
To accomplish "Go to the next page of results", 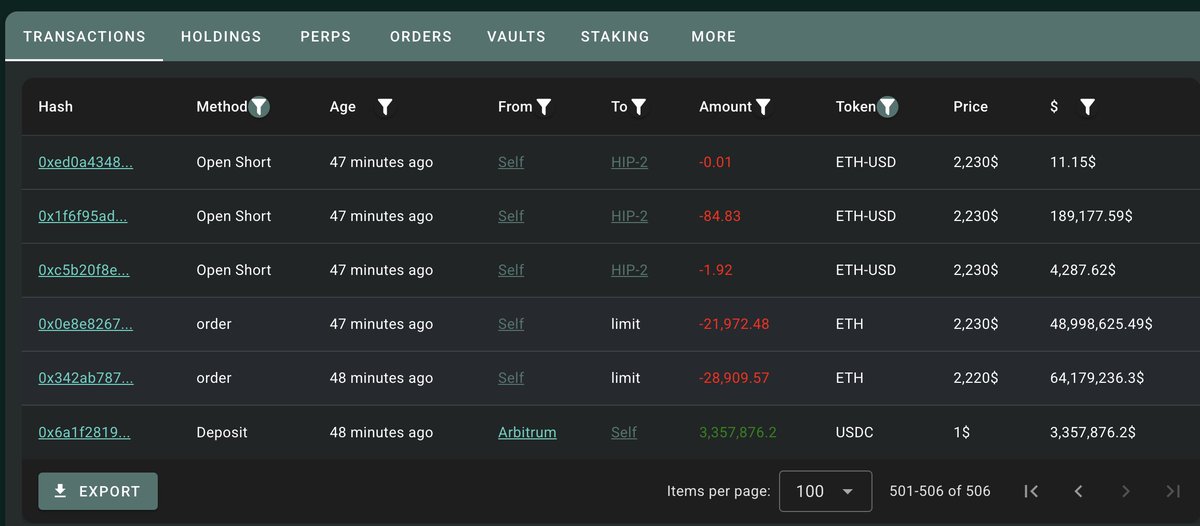I will pyautogui.click(x=1126, y=491).
